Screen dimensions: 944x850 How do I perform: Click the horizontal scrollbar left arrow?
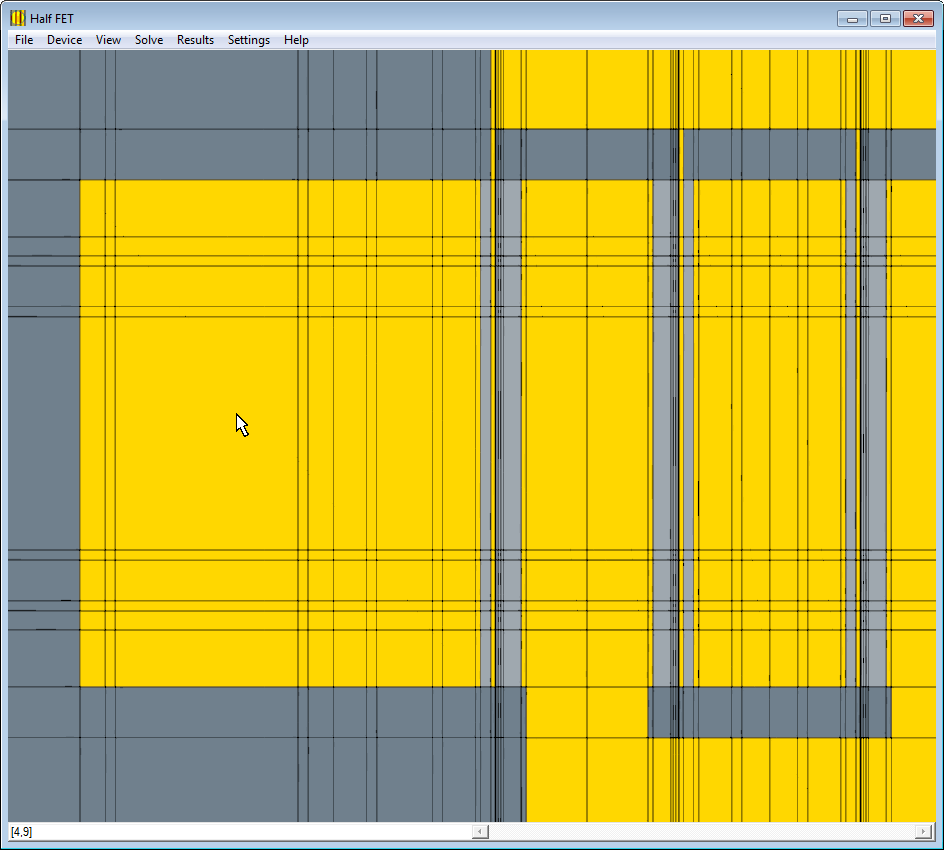click(x=480, y=831)
